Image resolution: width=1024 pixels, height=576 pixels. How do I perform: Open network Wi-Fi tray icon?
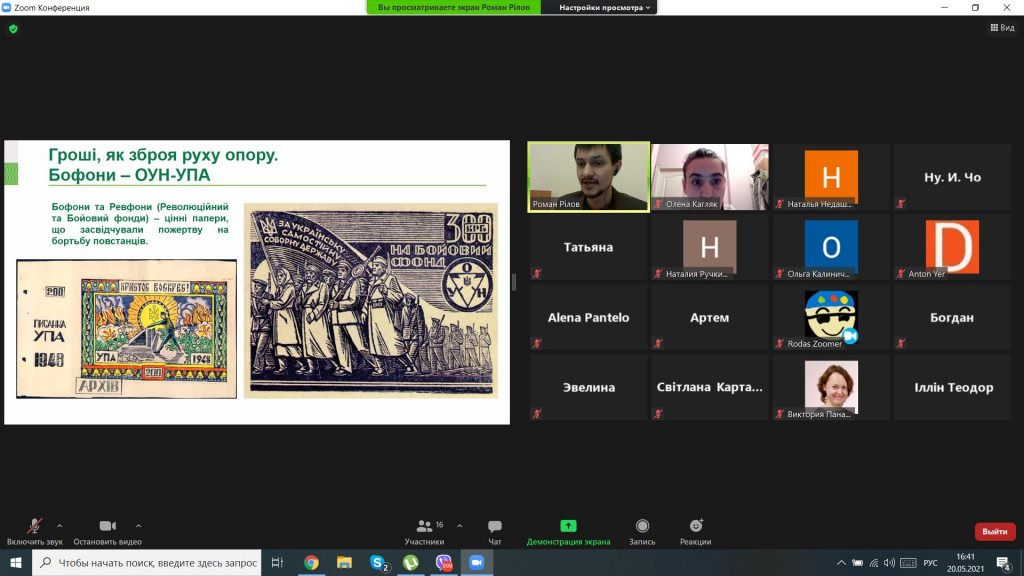coord(874,562)
